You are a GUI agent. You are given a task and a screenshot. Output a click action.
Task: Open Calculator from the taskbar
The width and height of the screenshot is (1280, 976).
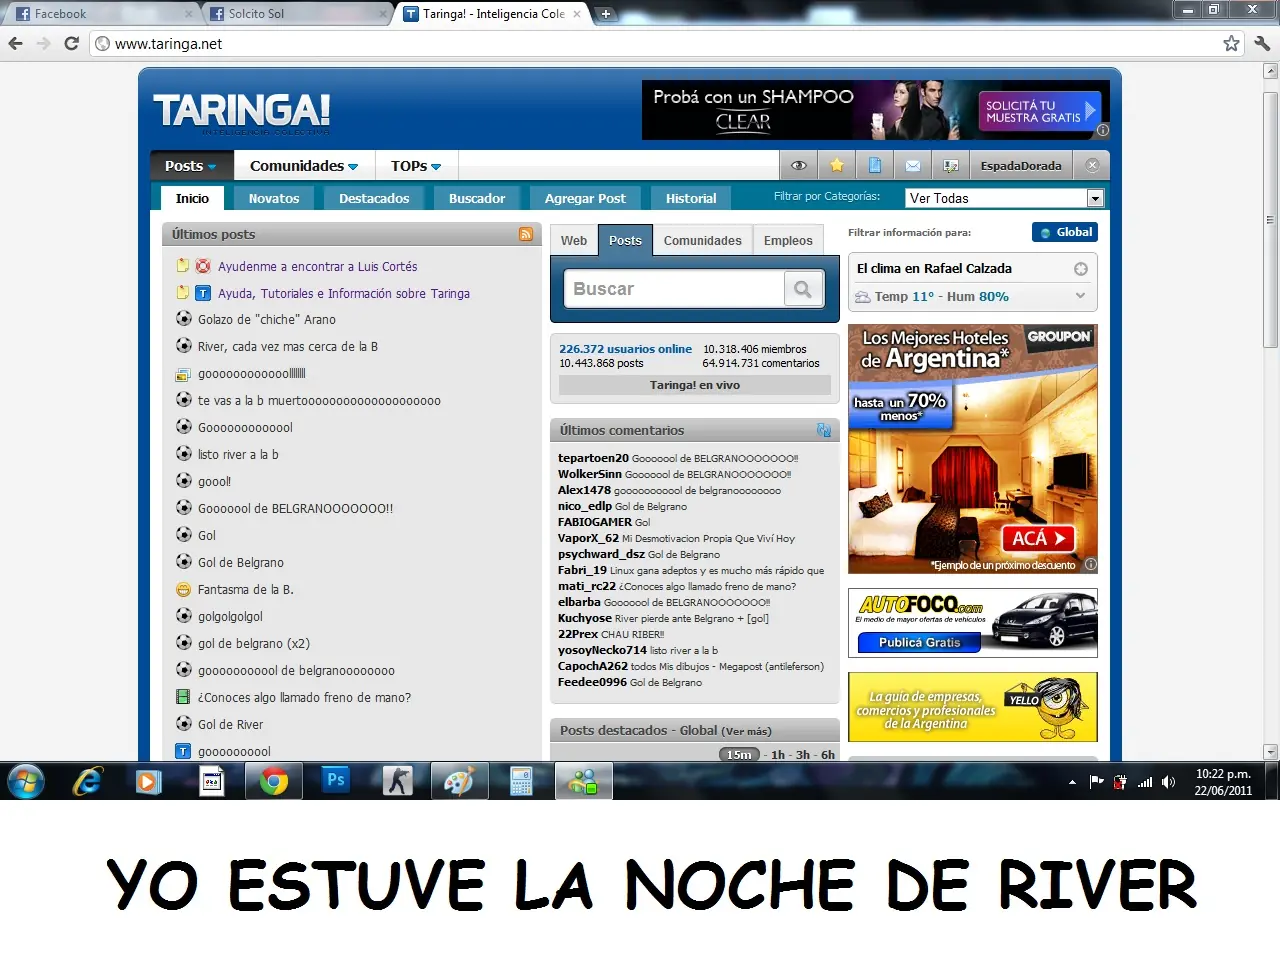click(521, 781)
